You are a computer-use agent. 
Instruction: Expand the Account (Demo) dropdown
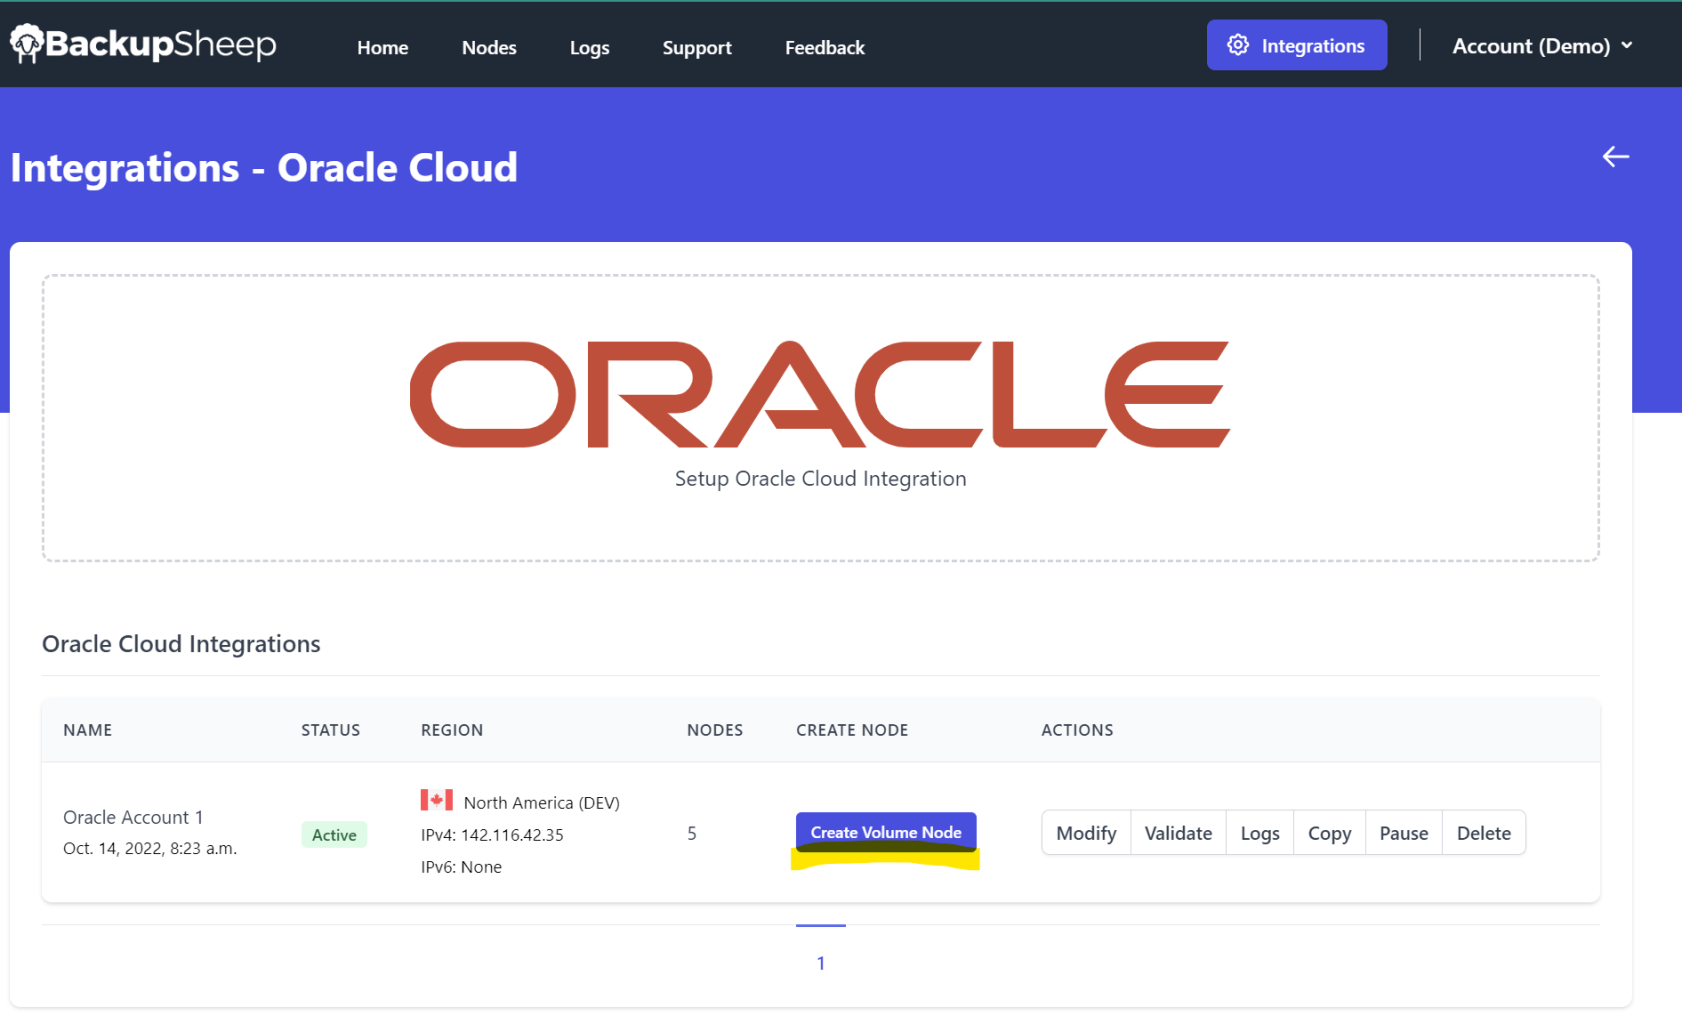point(1542,46)
